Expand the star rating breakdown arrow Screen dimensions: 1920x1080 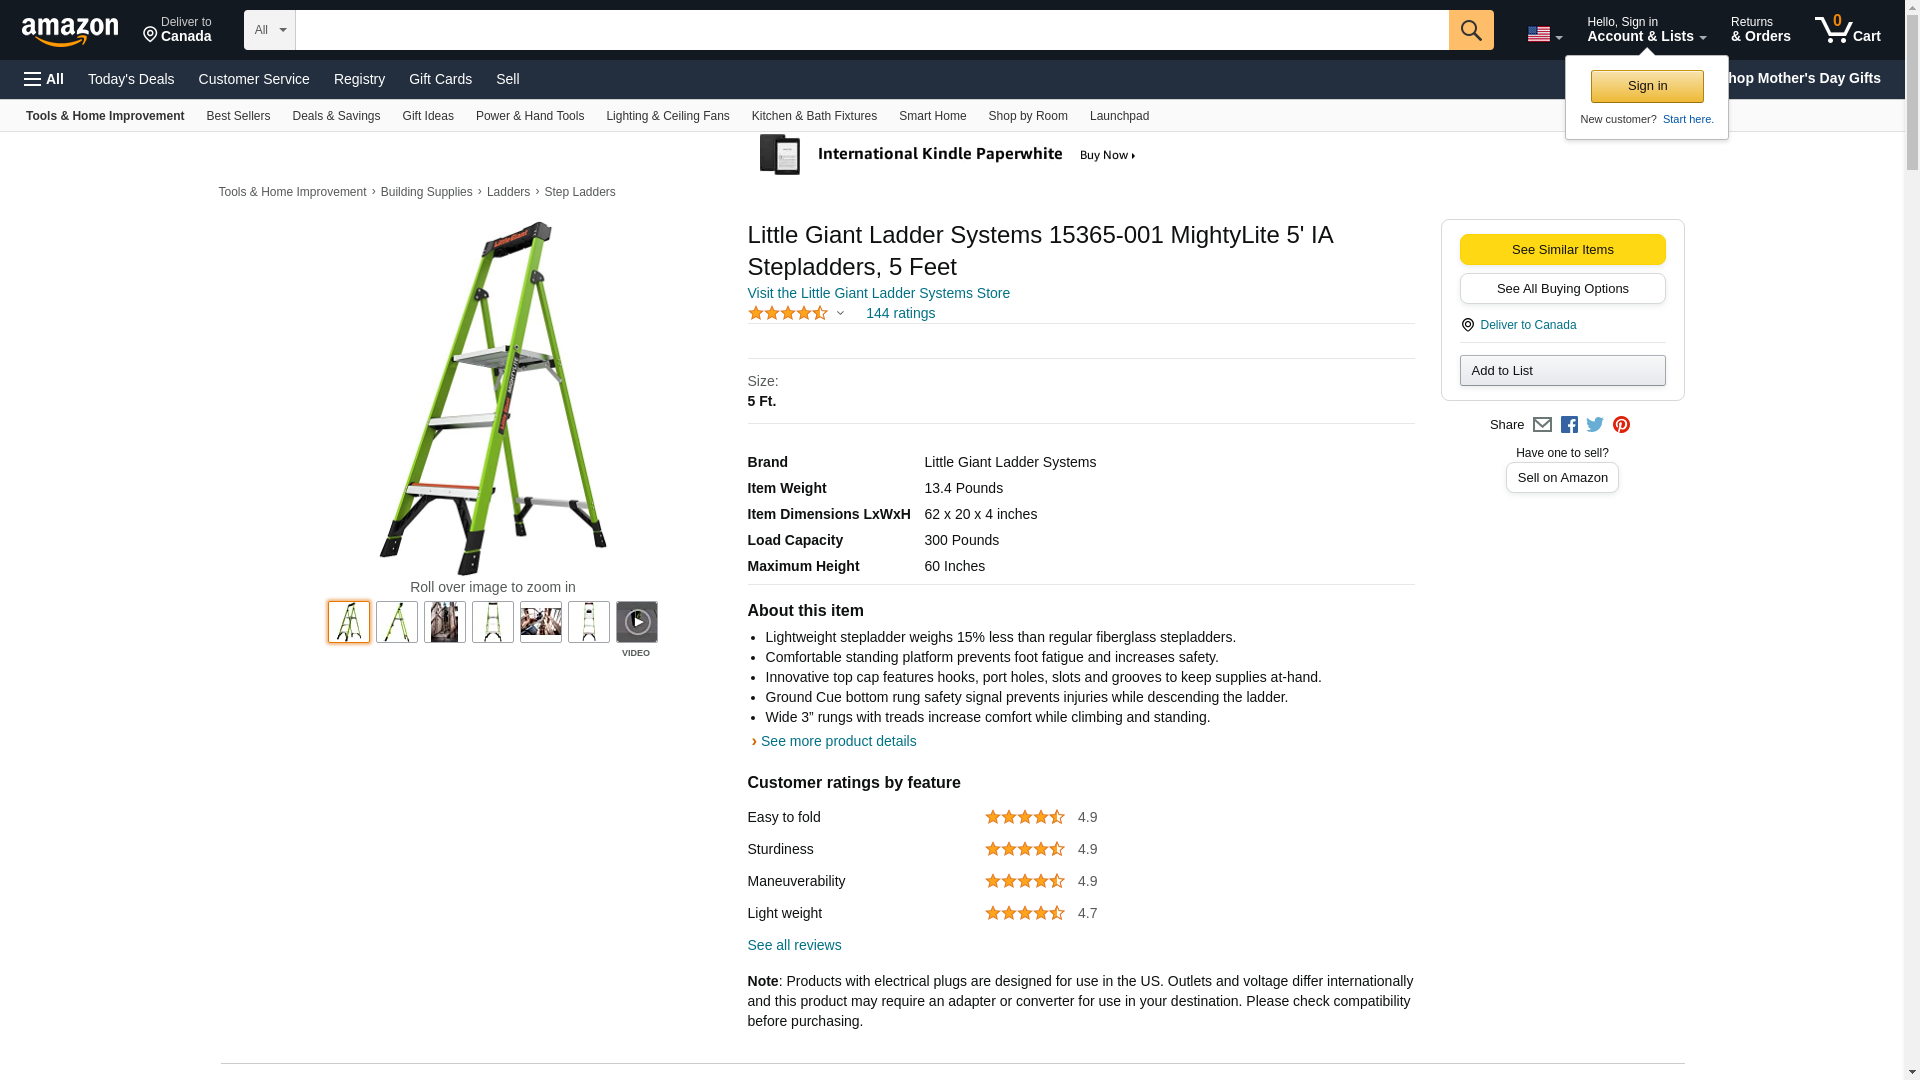(x=840, y=314)
